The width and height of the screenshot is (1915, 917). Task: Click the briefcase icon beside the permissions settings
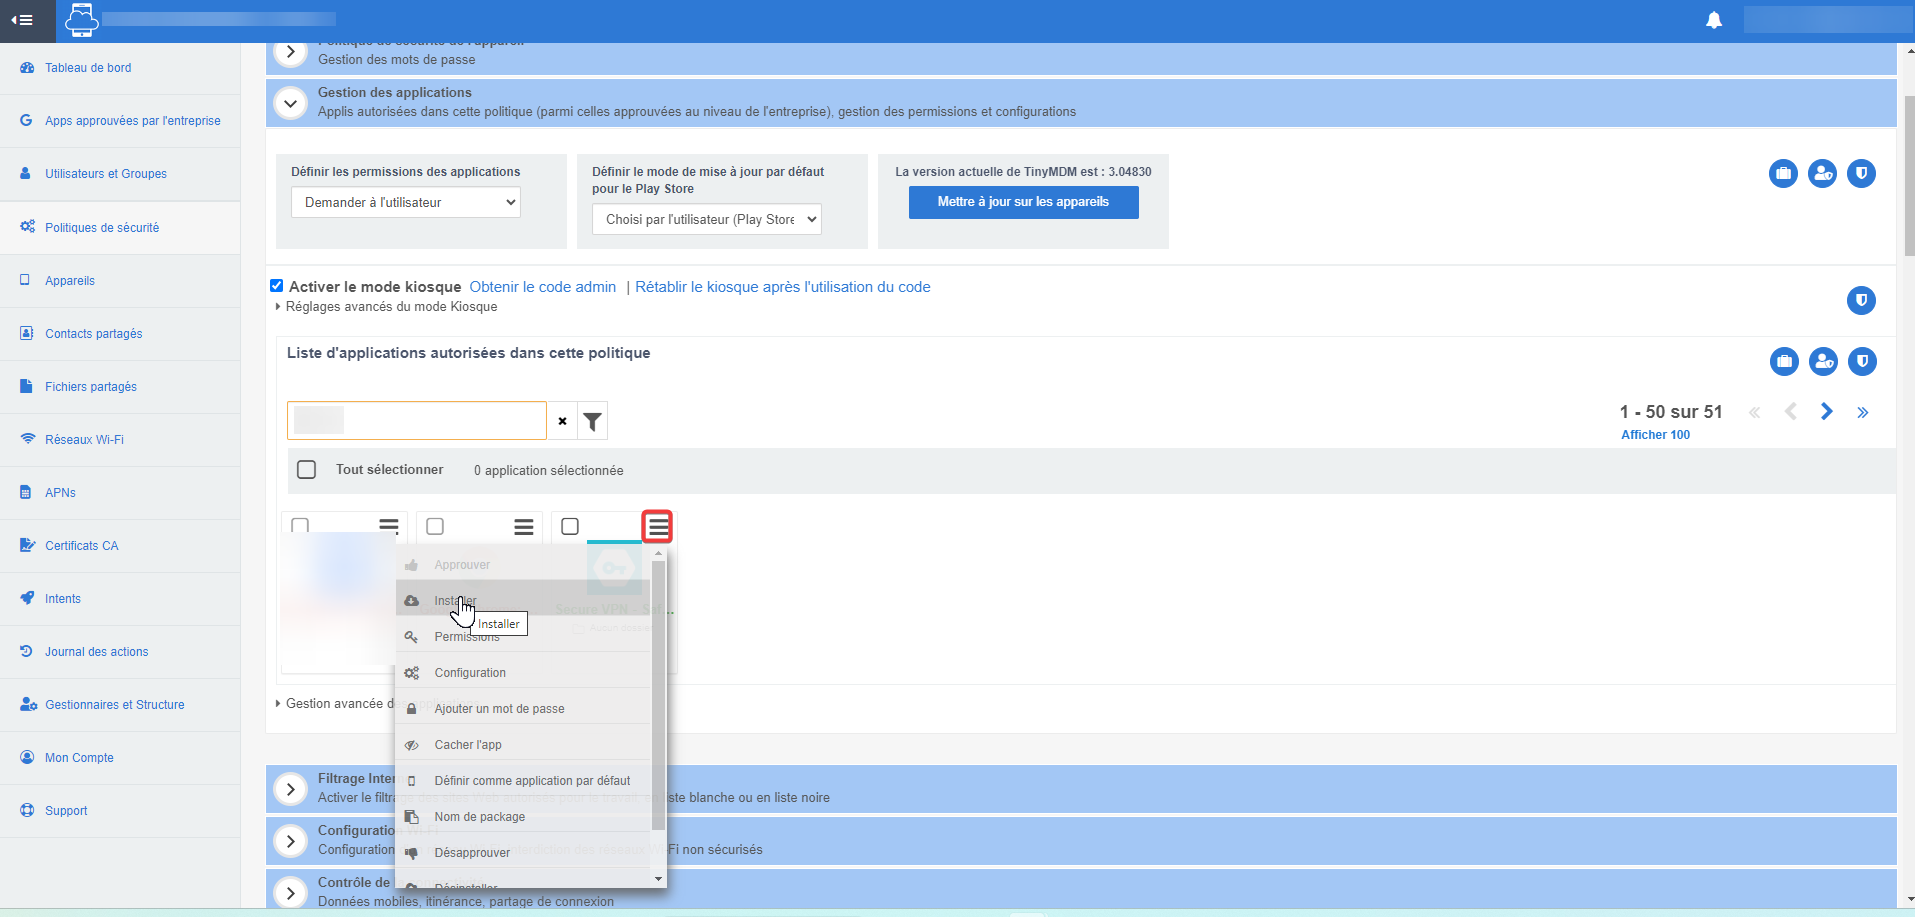1783,174
